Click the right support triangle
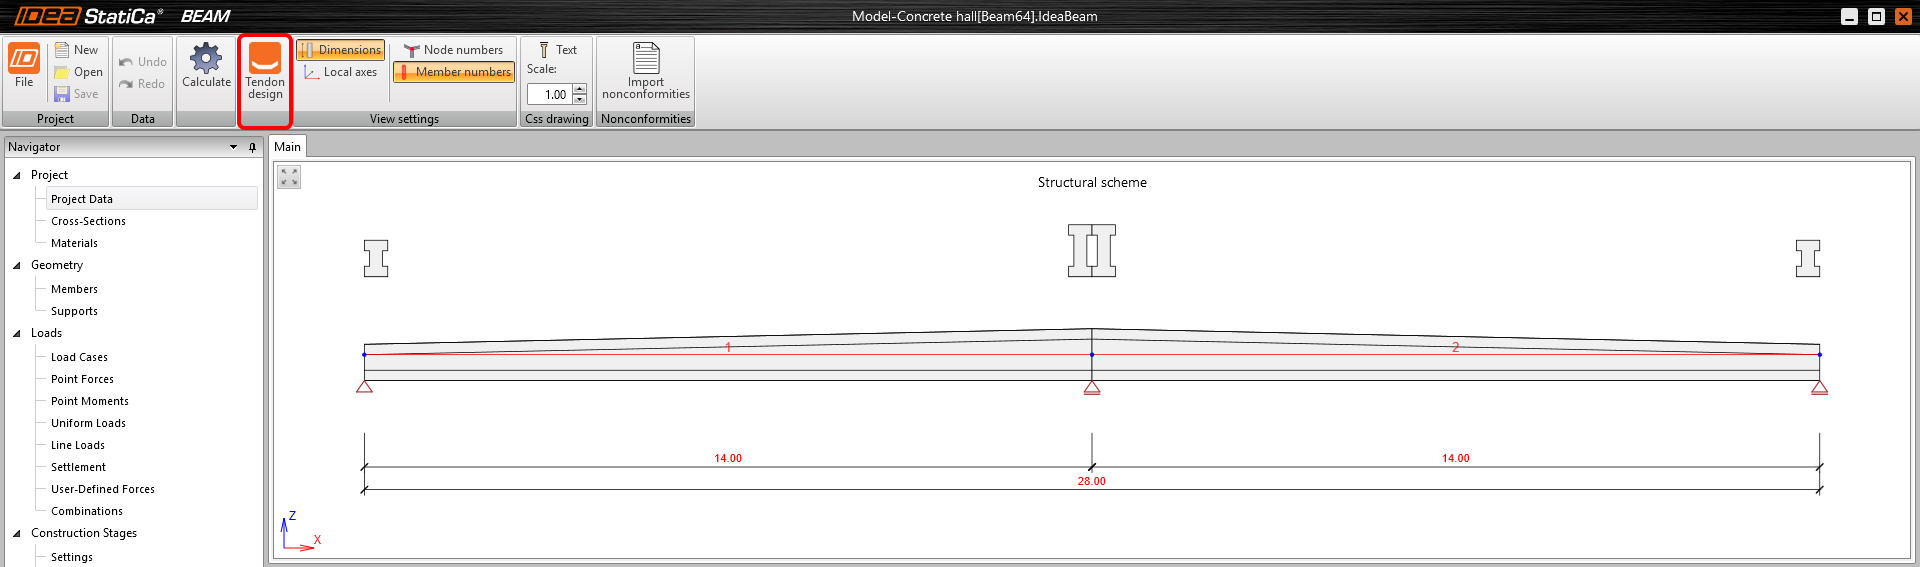 click(1819, 388)
